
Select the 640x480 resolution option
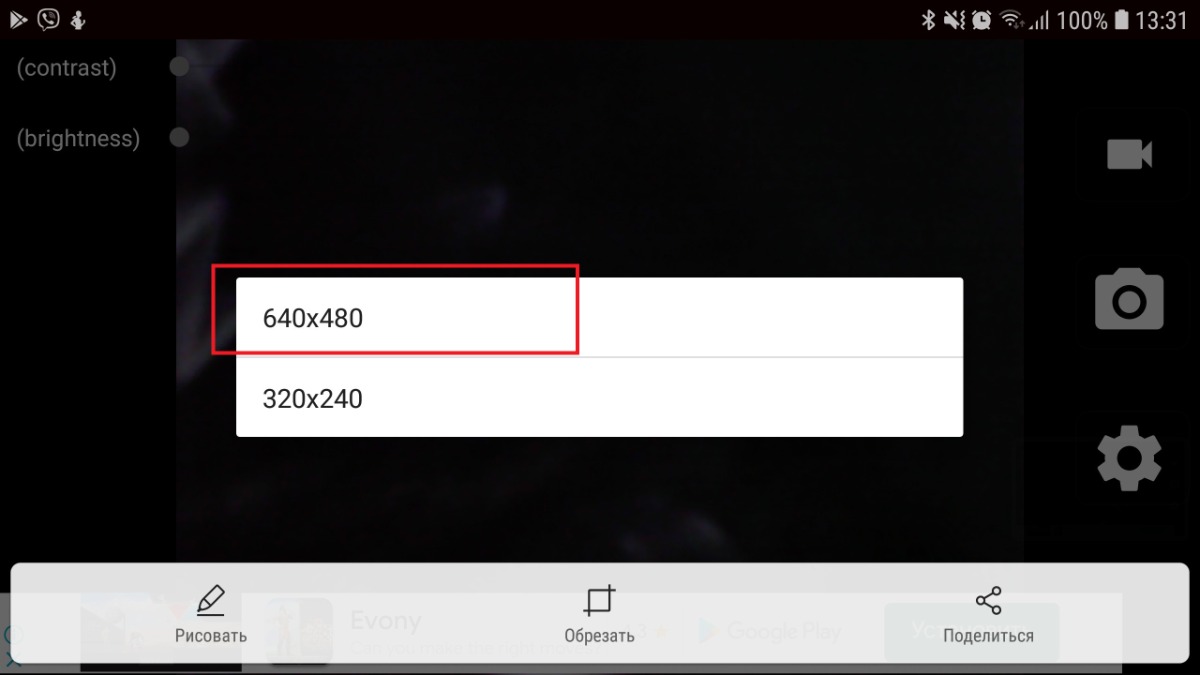(599, 318)
